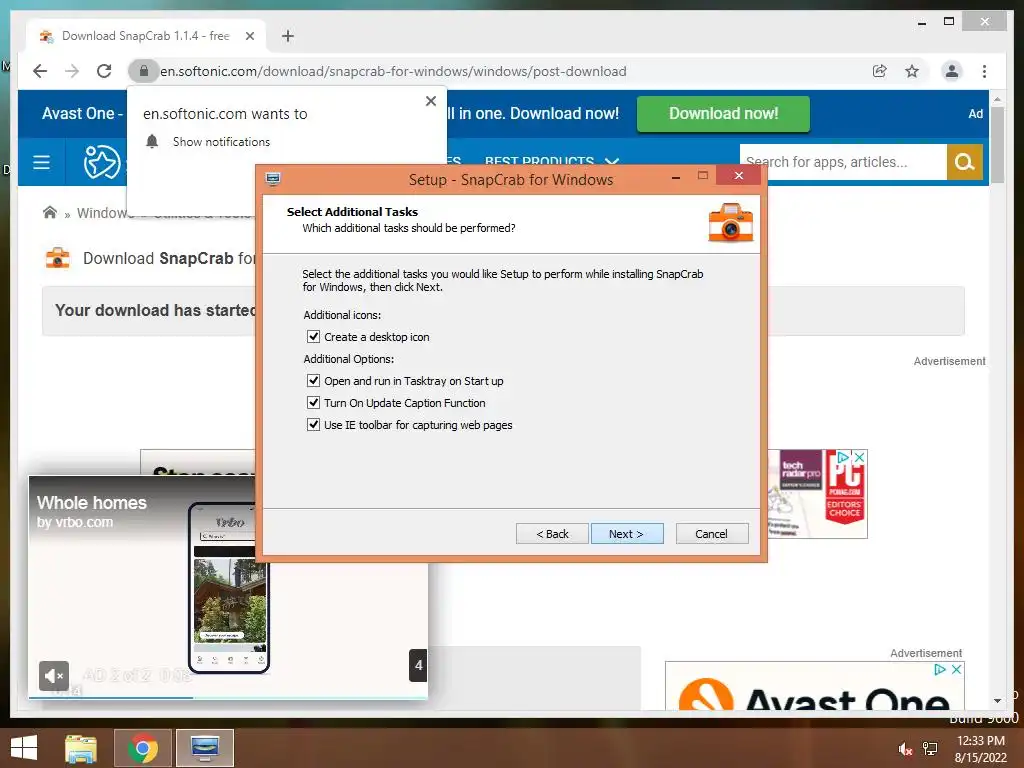Dismiss the notification permission popup
The height and width of the screenshot is (768, 1024).
[431, 101]
